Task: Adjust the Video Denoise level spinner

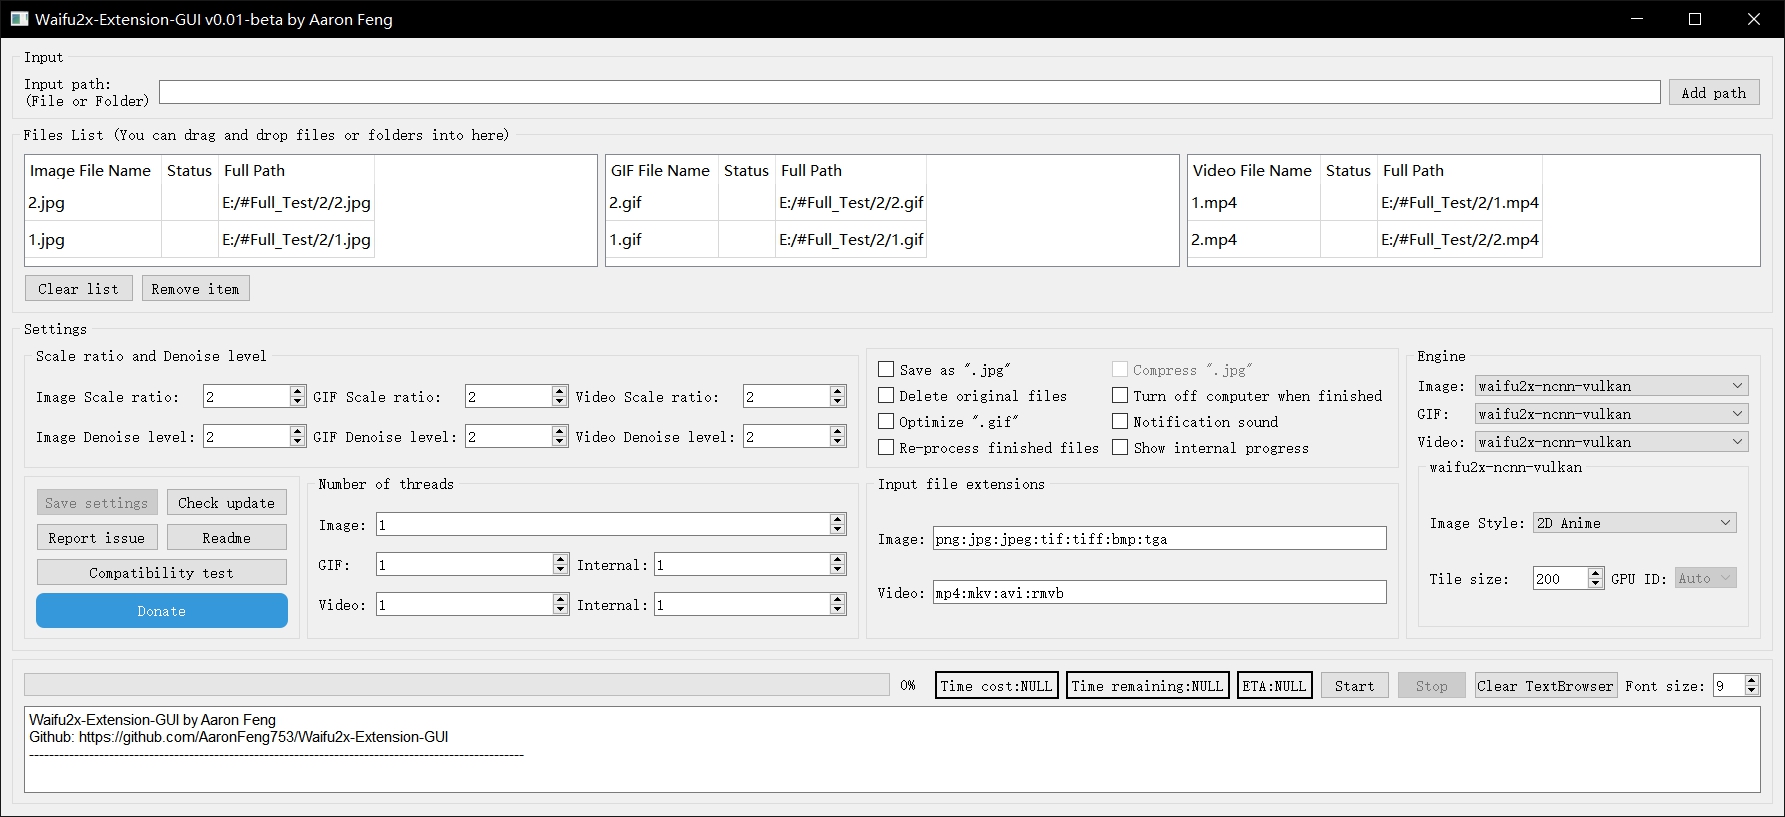Action: [794, 437]
